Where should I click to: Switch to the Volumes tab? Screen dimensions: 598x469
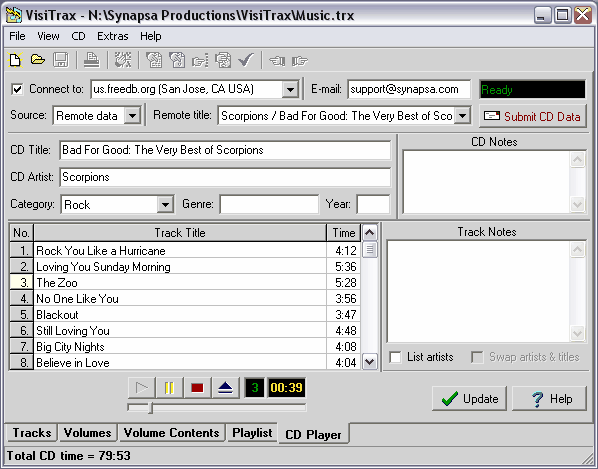tap(87, 433)
